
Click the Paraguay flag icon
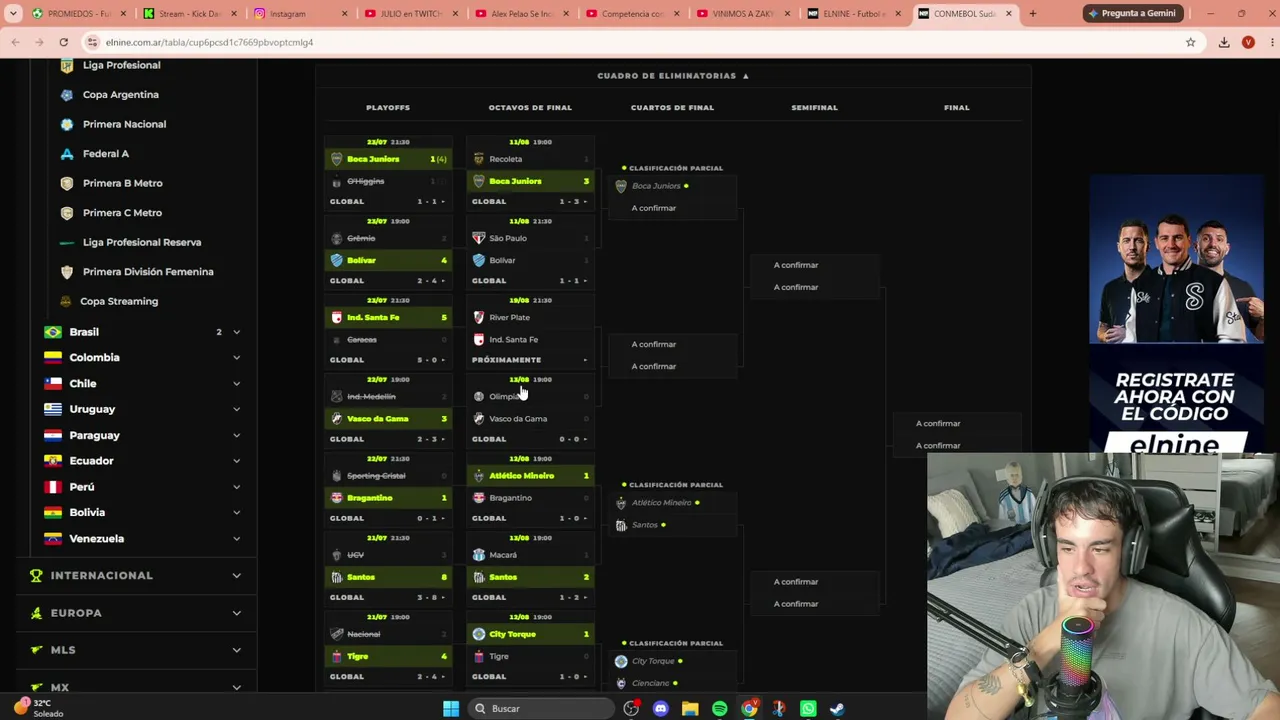53,435
